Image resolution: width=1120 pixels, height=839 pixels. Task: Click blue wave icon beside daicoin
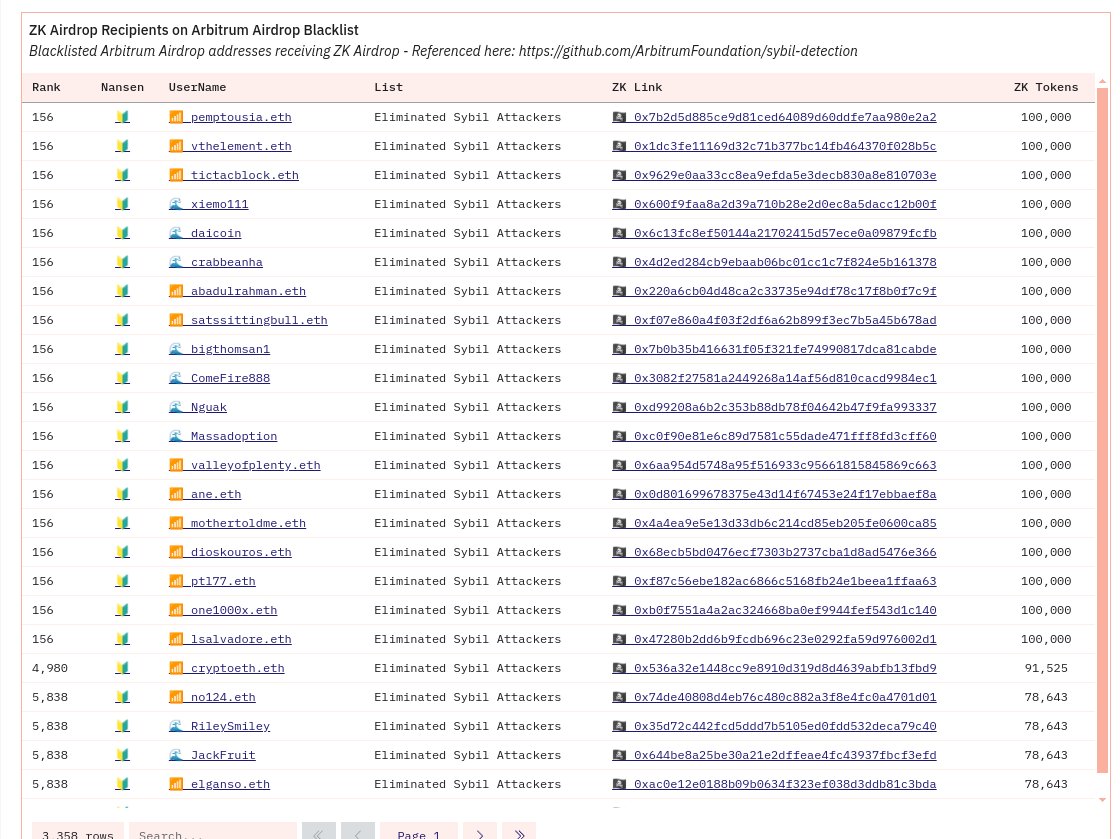(176, 233)
